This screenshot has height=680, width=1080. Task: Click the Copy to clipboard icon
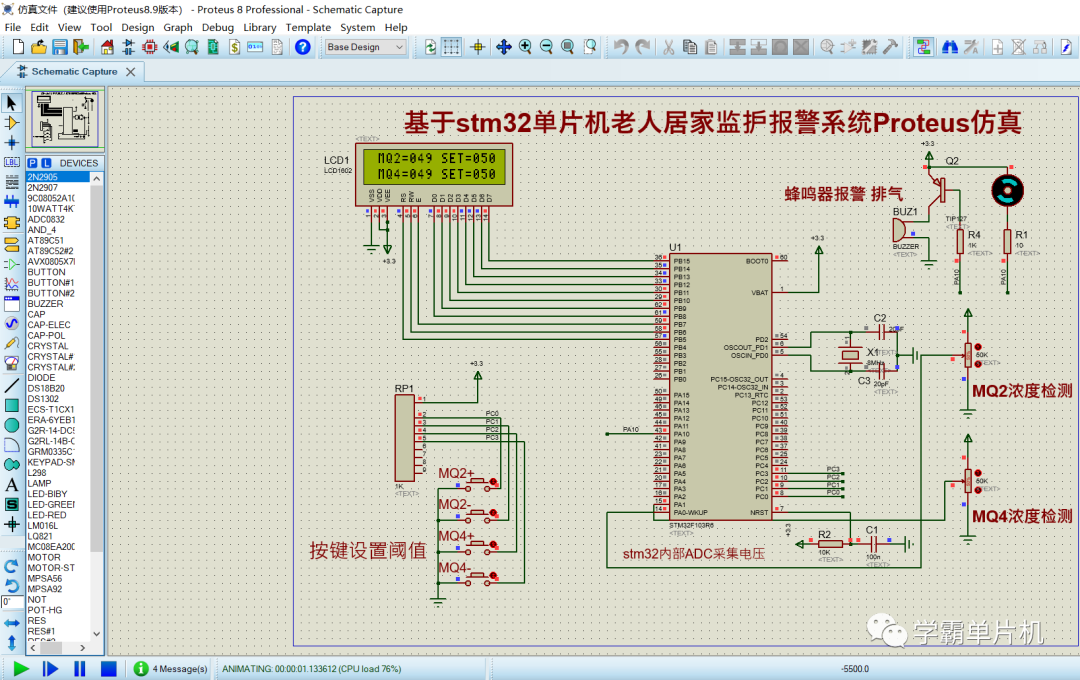tap(689, 47)
